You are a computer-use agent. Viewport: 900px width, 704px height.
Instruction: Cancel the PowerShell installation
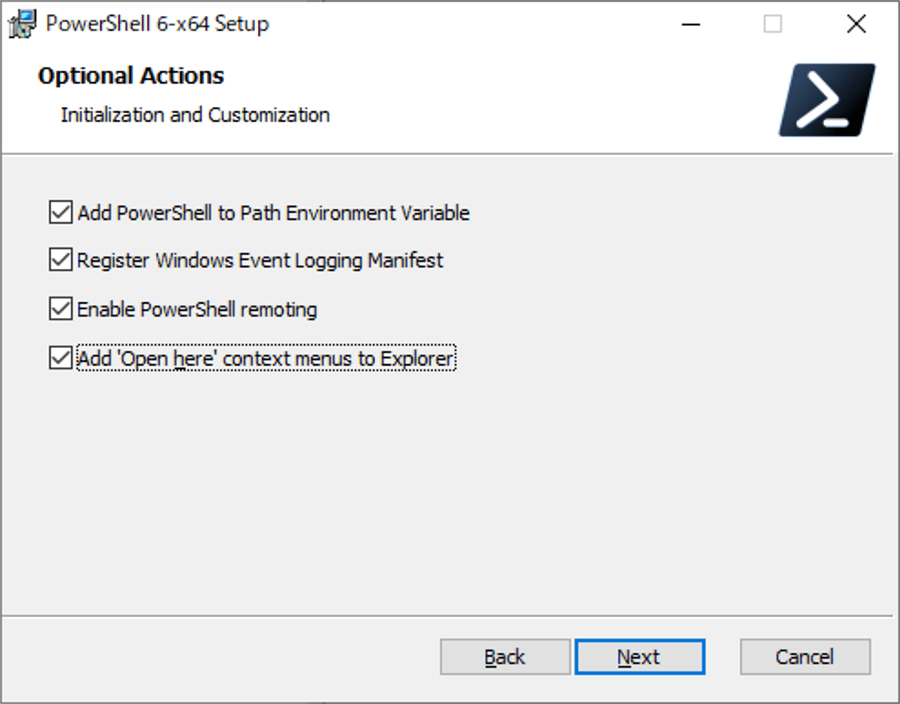[x=805, y=657]
